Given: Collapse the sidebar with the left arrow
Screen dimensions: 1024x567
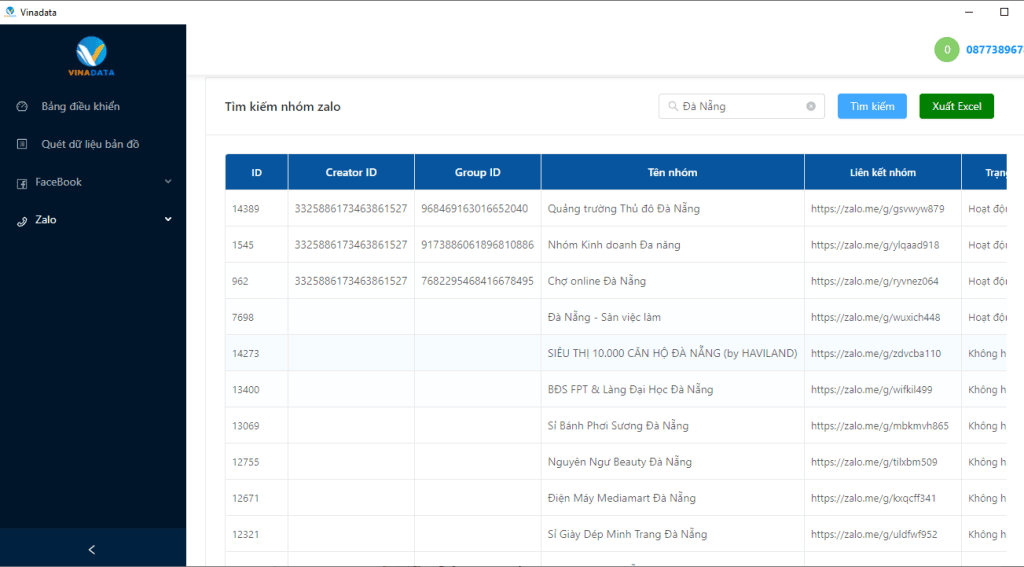Looking at the screenshot, I should pos(92,549).
